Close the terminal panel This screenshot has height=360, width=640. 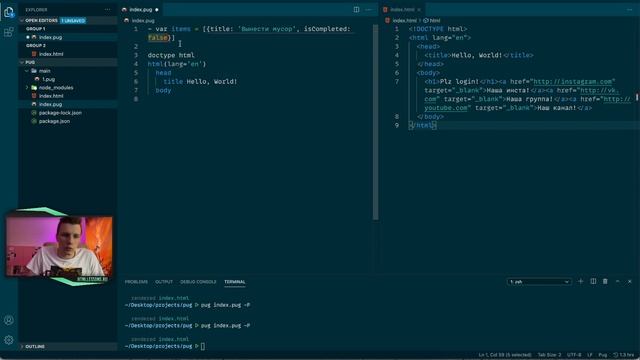(630, 281)
